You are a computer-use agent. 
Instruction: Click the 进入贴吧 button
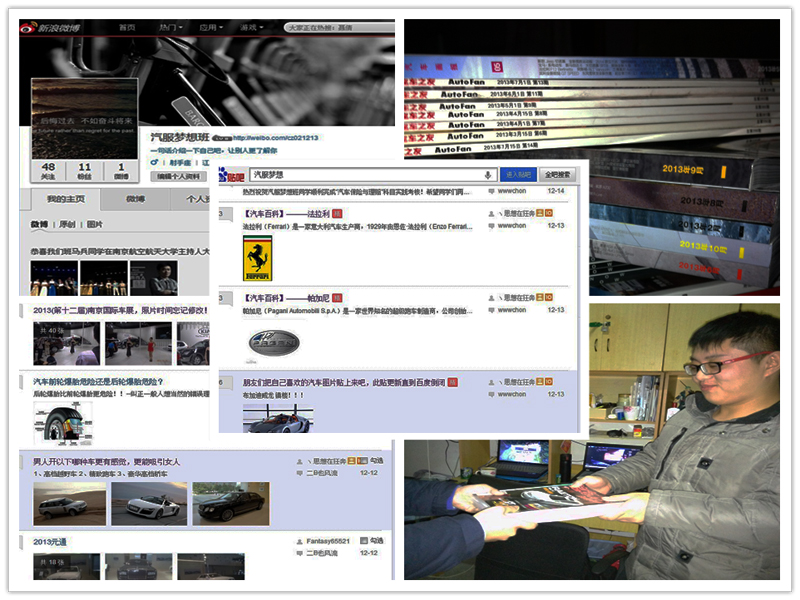pyautogui.click(x=518, y=175)
